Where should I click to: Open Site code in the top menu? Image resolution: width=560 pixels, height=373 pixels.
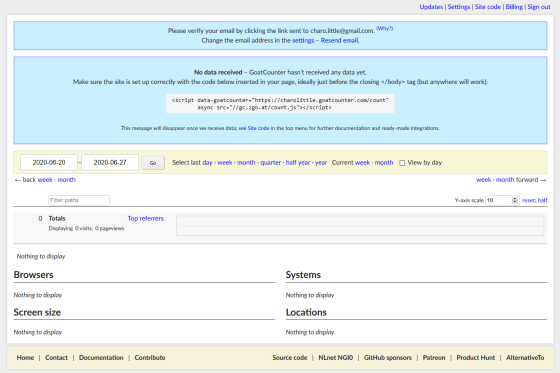click(488, 7)
